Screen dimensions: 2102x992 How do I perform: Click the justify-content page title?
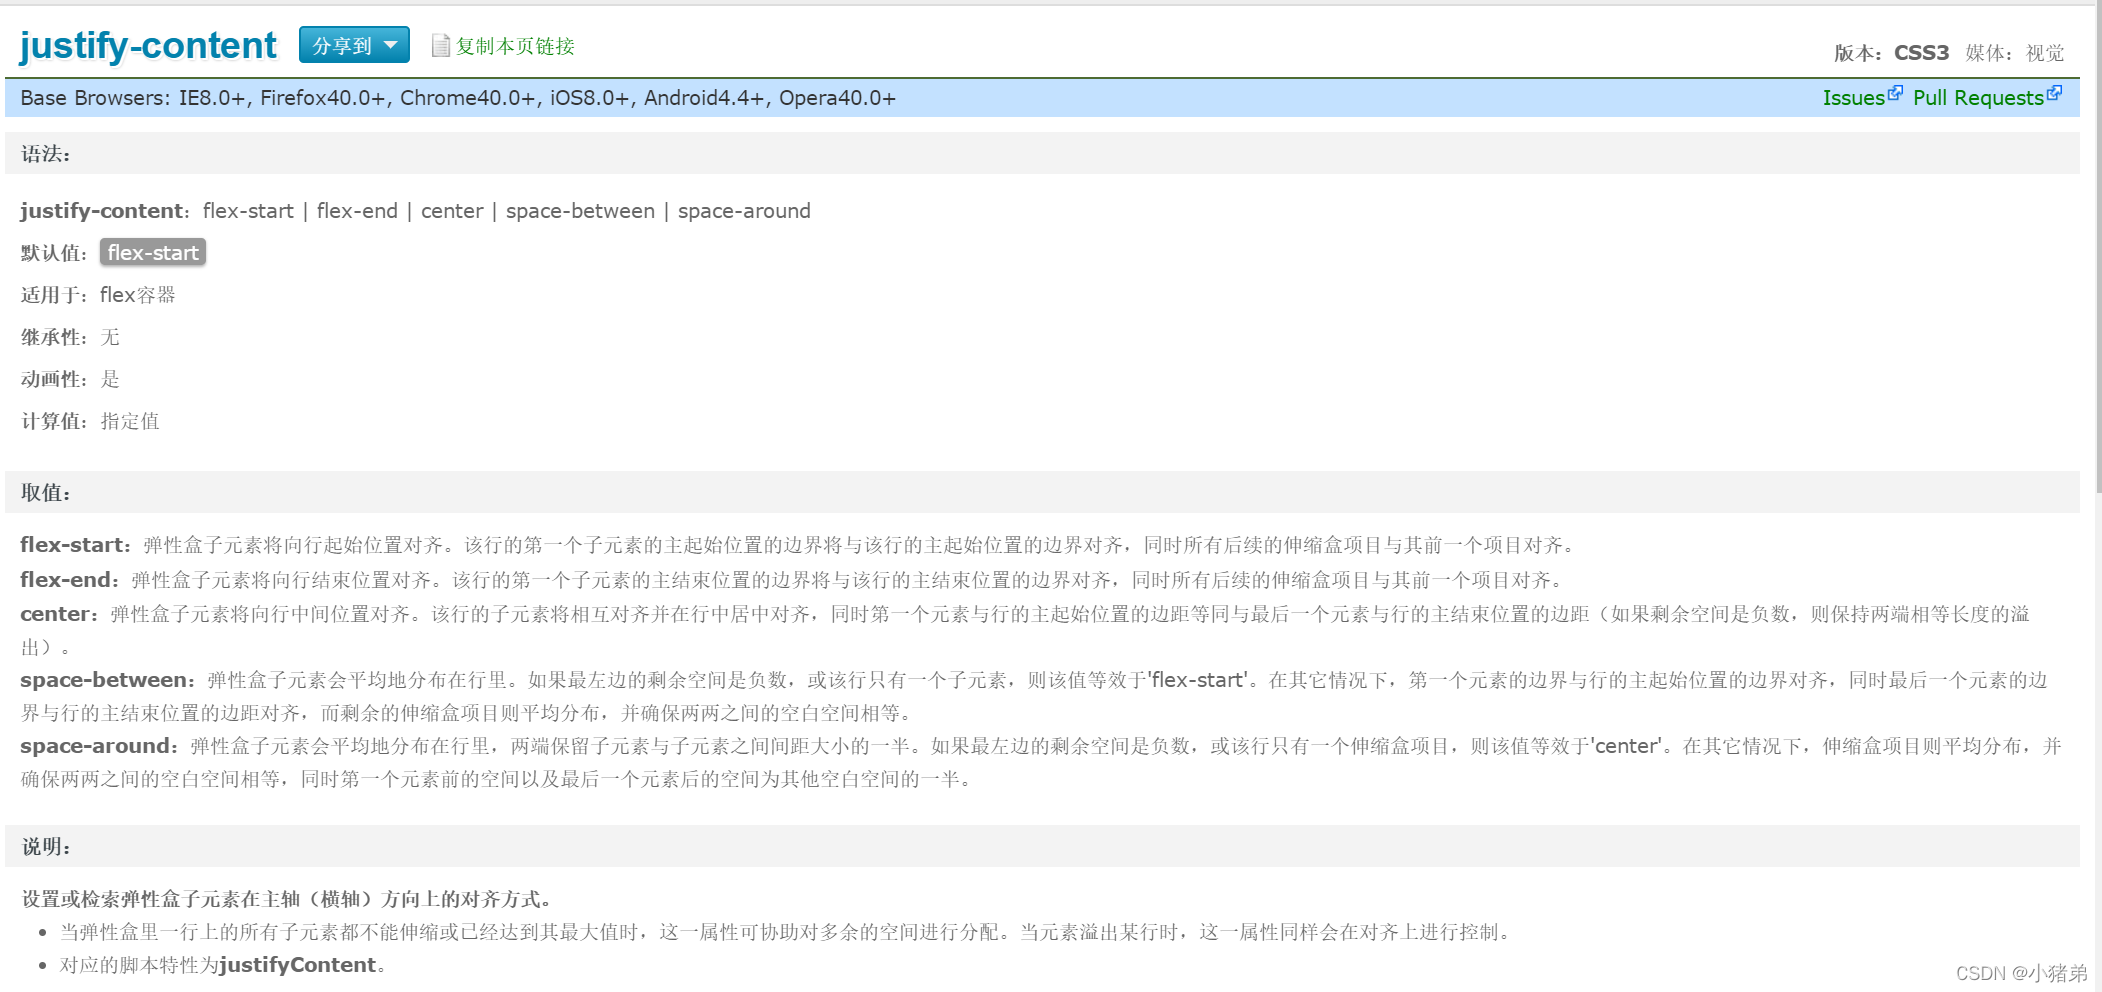point(148,45)
